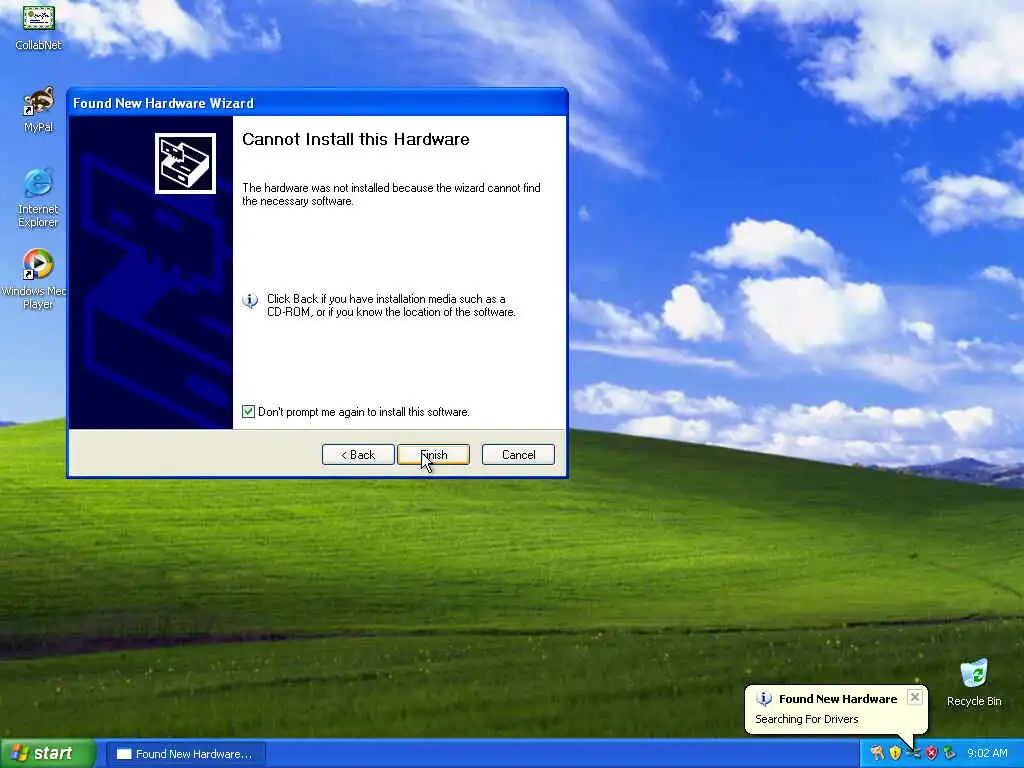Click the yellow shield update tray icon
The image size is (1024, 768).
895,753
